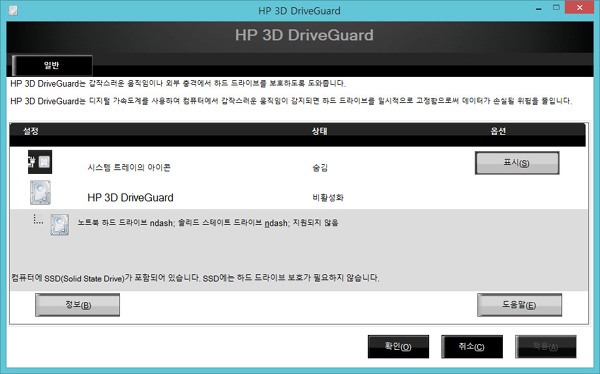The width and height of the screenshot is (600, 374).
Task: Click the 설정 column header
Action: click(x=31, y=131)
